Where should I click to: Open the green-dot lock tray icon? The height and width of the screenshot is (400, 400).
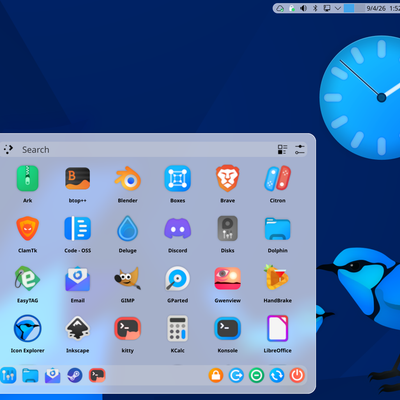292,8
